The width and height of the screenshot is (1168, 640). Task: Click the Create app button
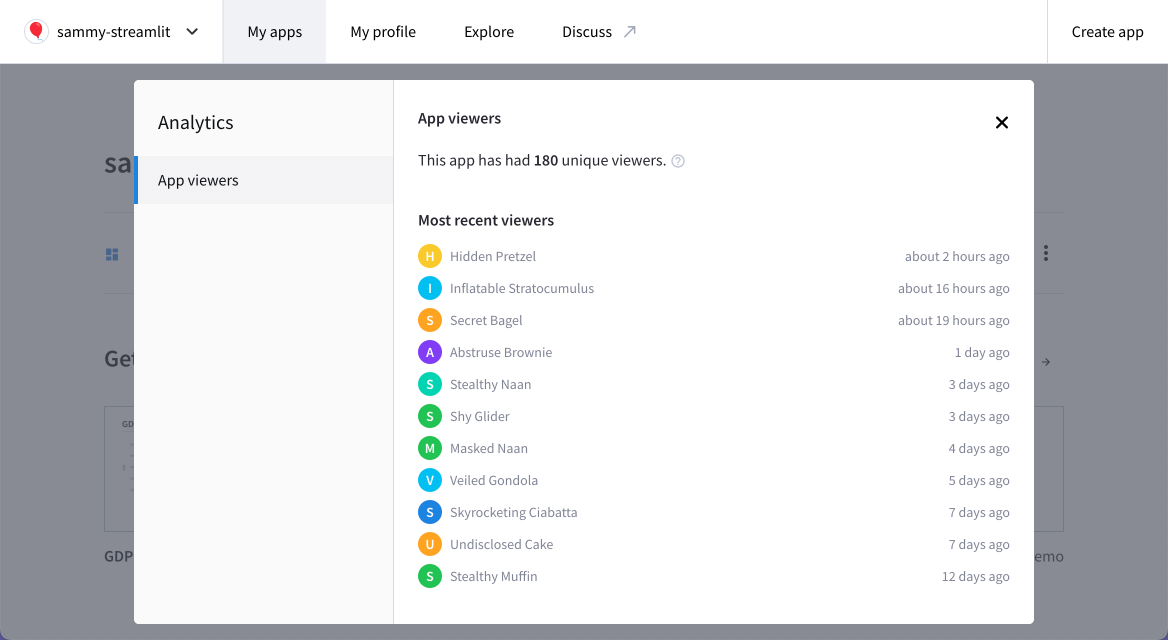pyautogui.click(x=1107, y=31)
